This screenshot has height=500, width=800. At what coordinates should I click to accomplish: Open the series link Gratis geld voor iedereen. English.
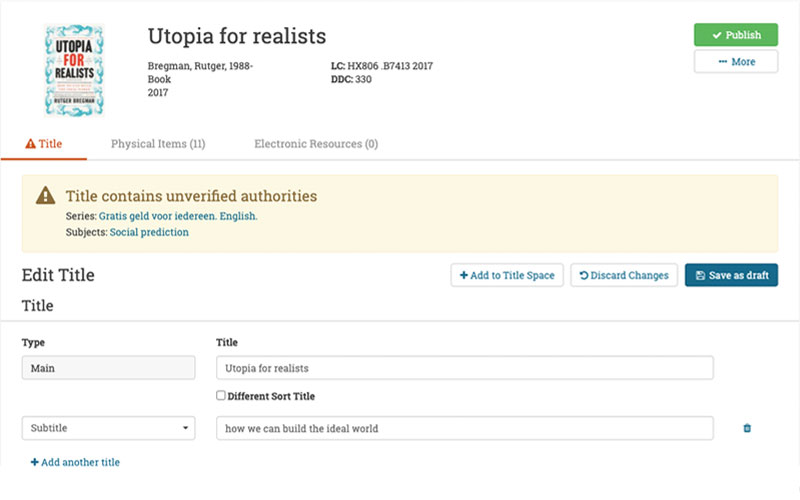178,216
